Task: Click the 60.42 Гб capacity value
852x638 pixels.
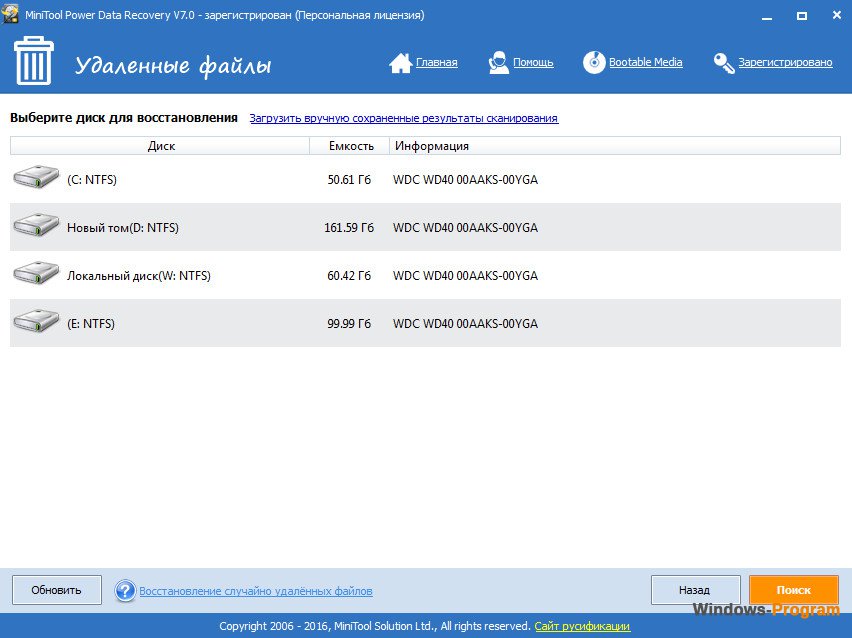Action: (349, 276)
